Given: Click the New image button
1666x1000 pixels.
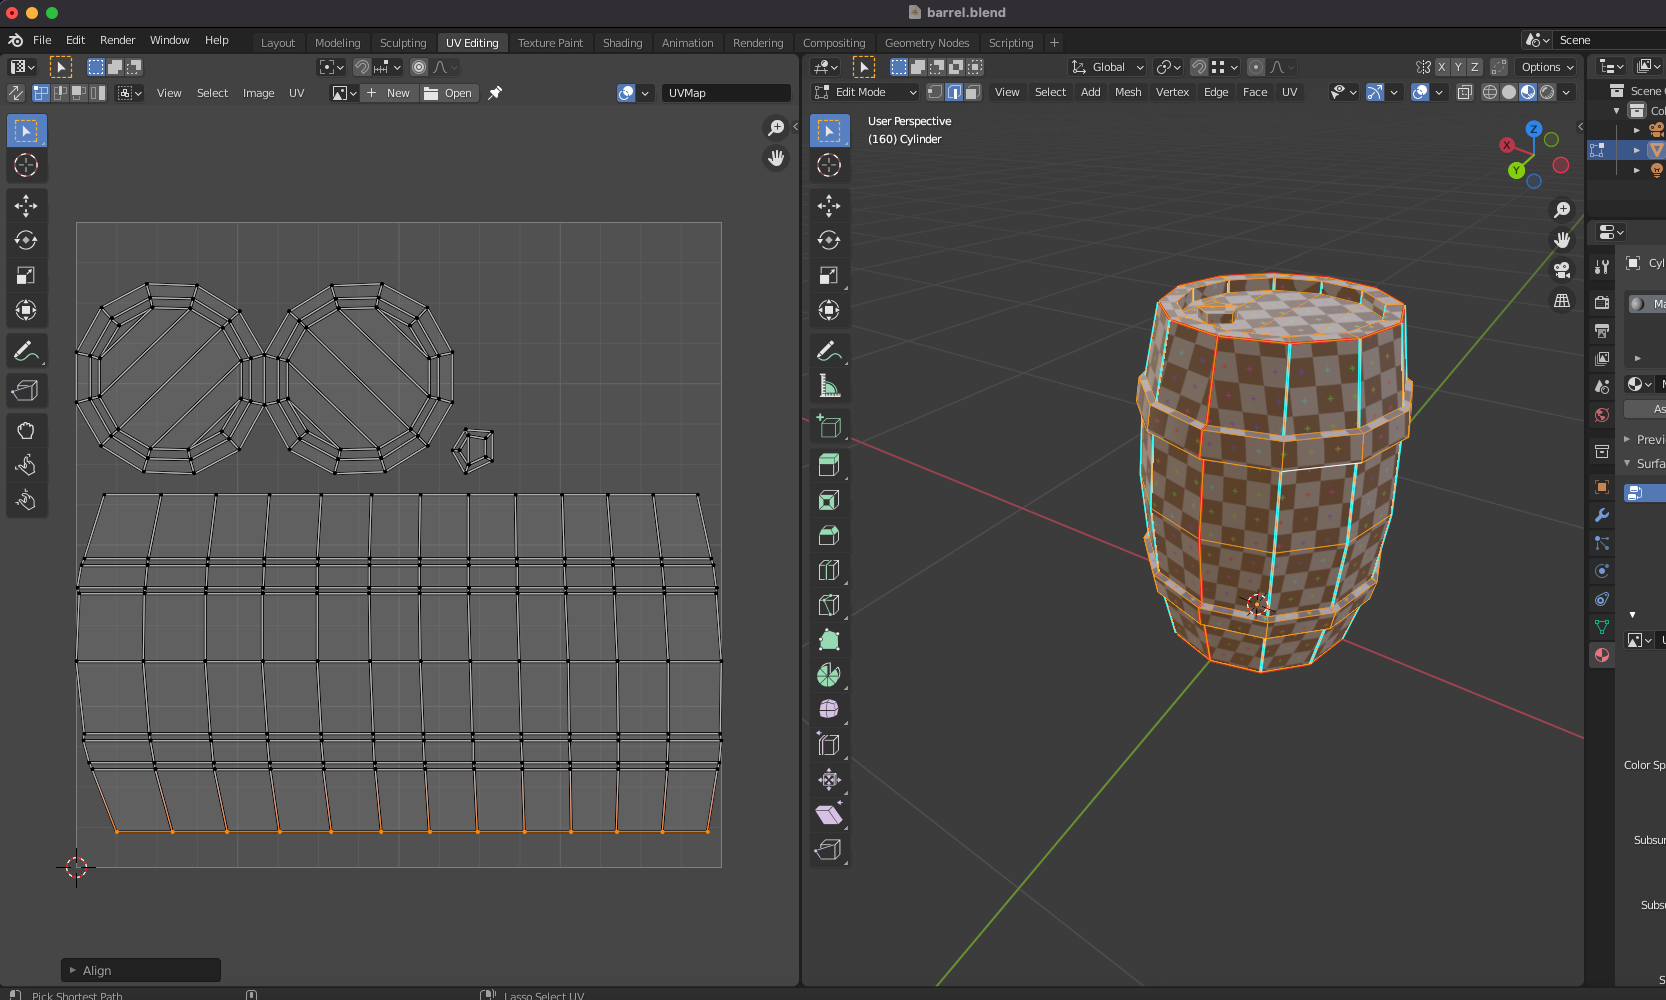Looking at the screenshot, I should click(x=388, y=93).
